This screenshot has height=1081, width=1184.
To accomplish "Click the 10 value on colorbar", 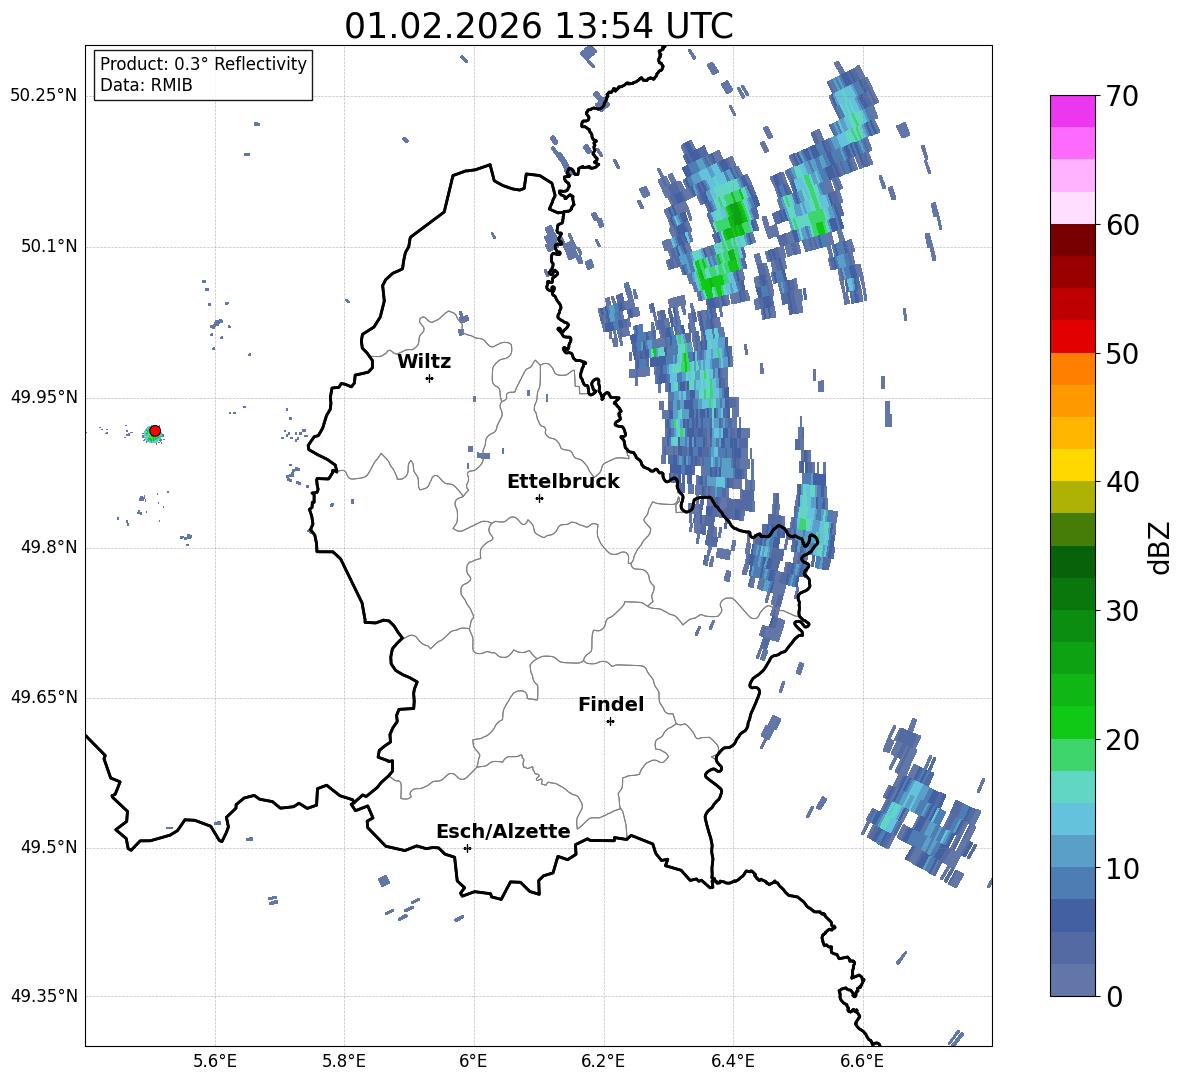I will pyautogui.click(x=1121, y=869).
